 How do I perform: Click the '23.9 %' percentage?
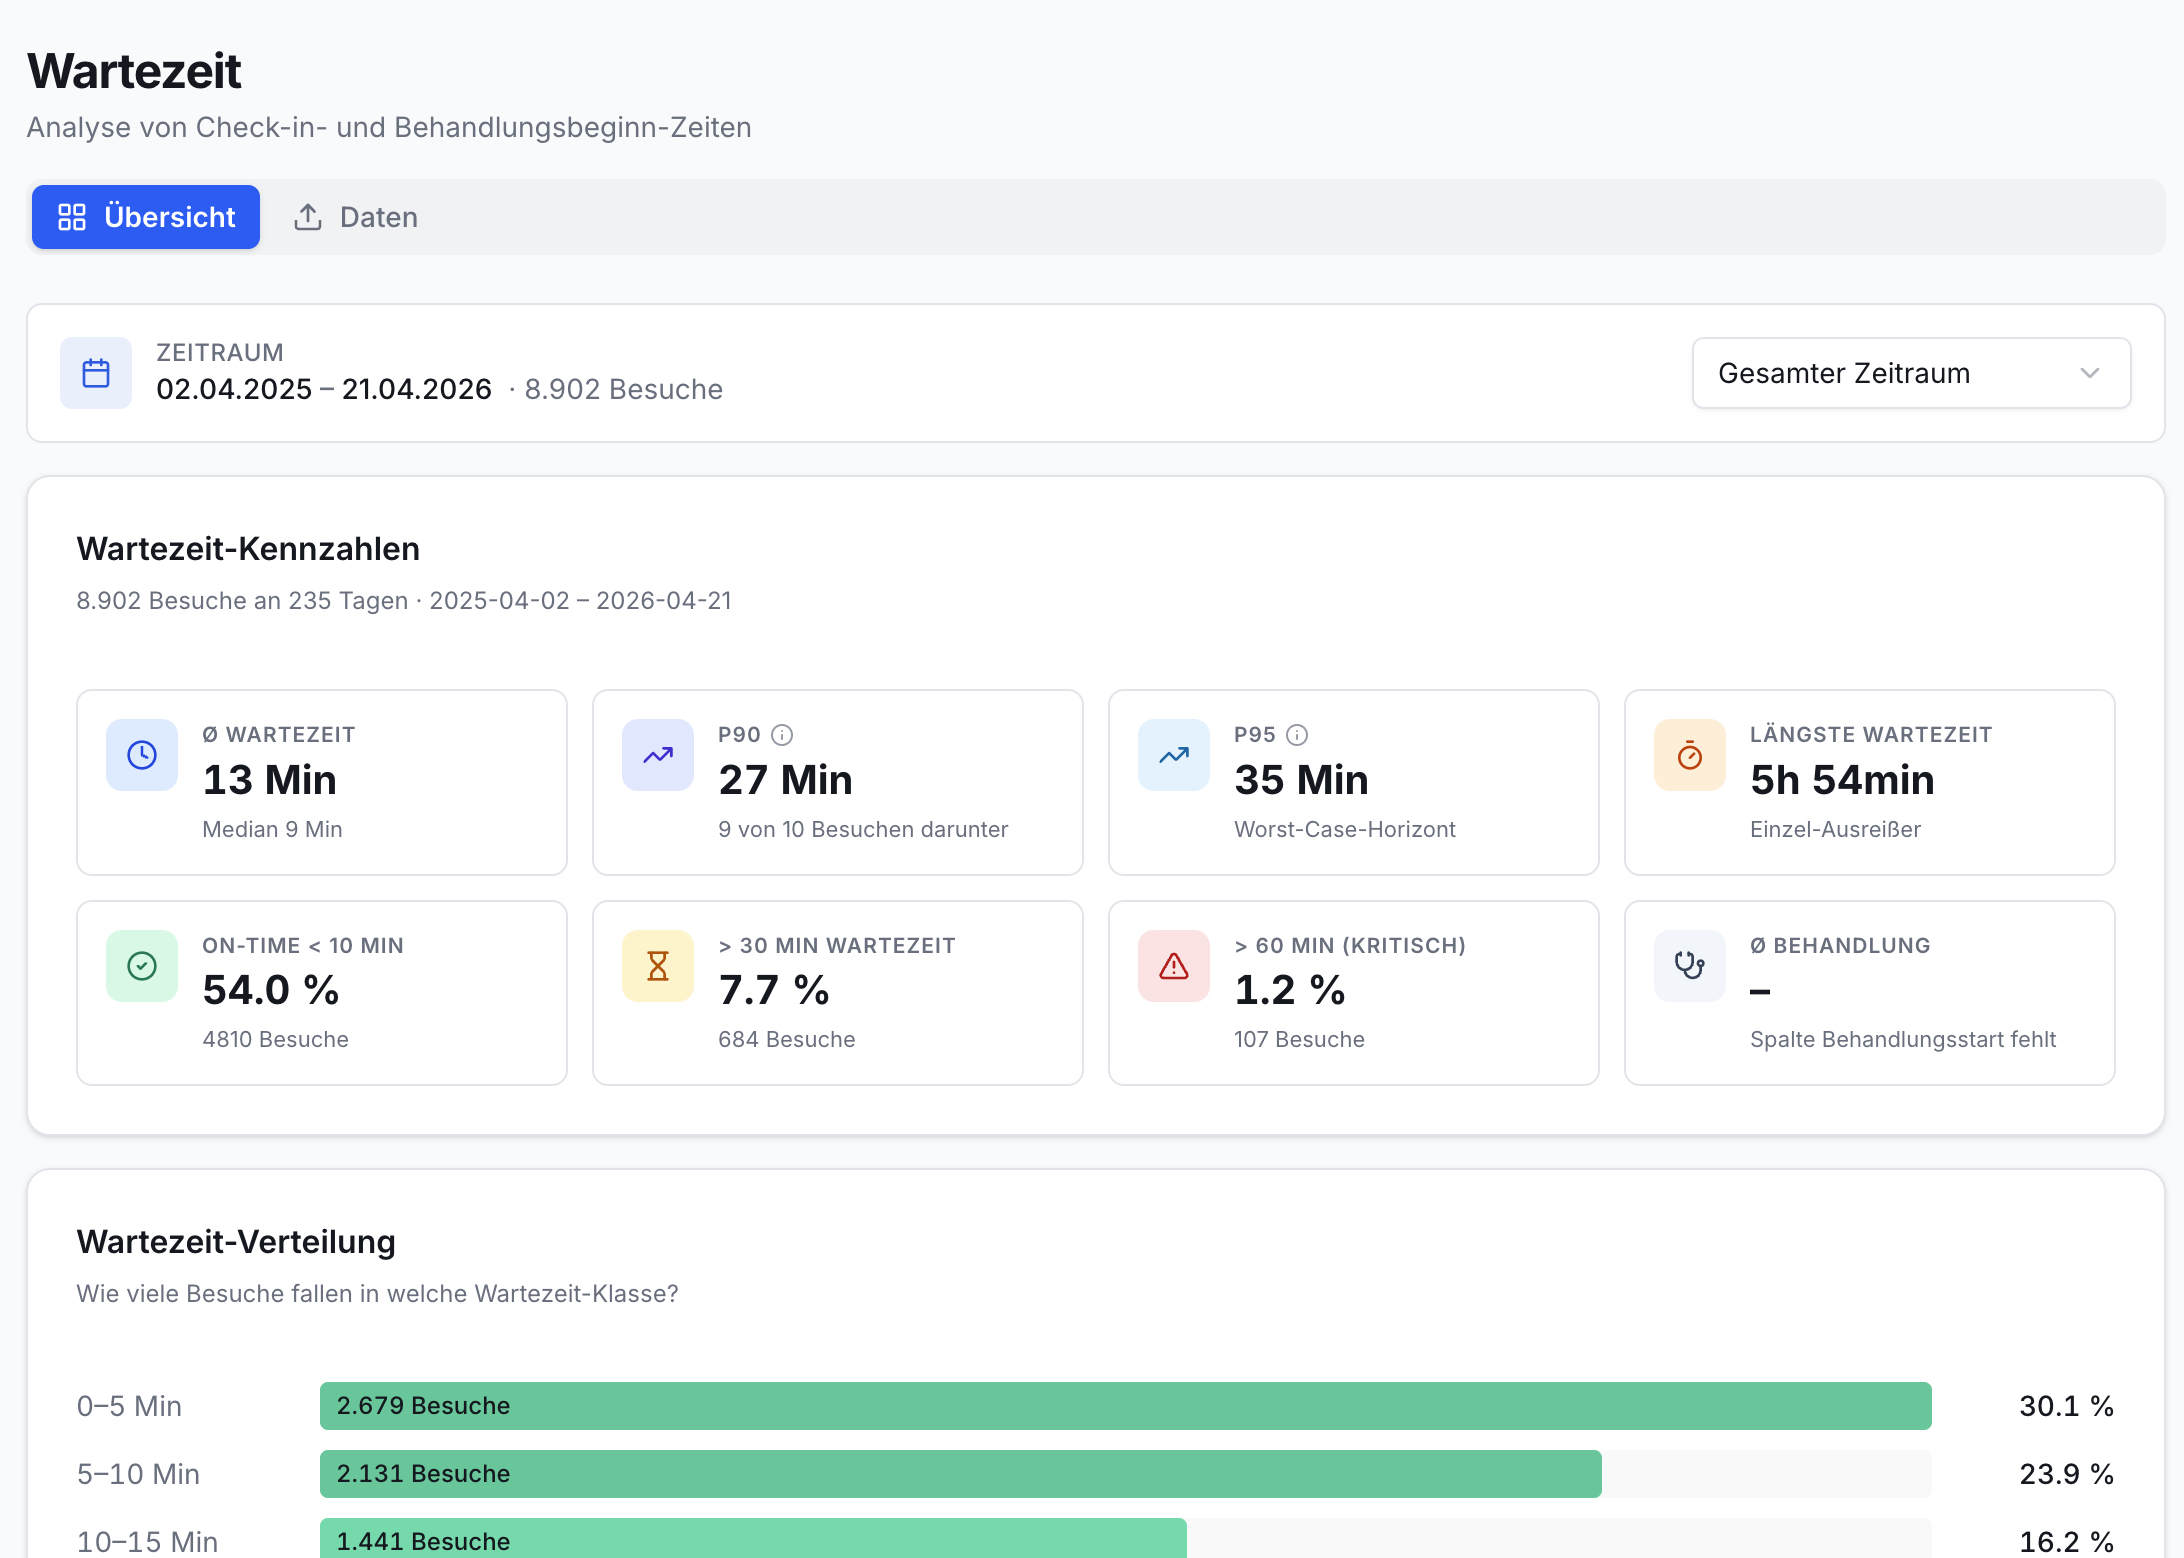point(2067,1474)
